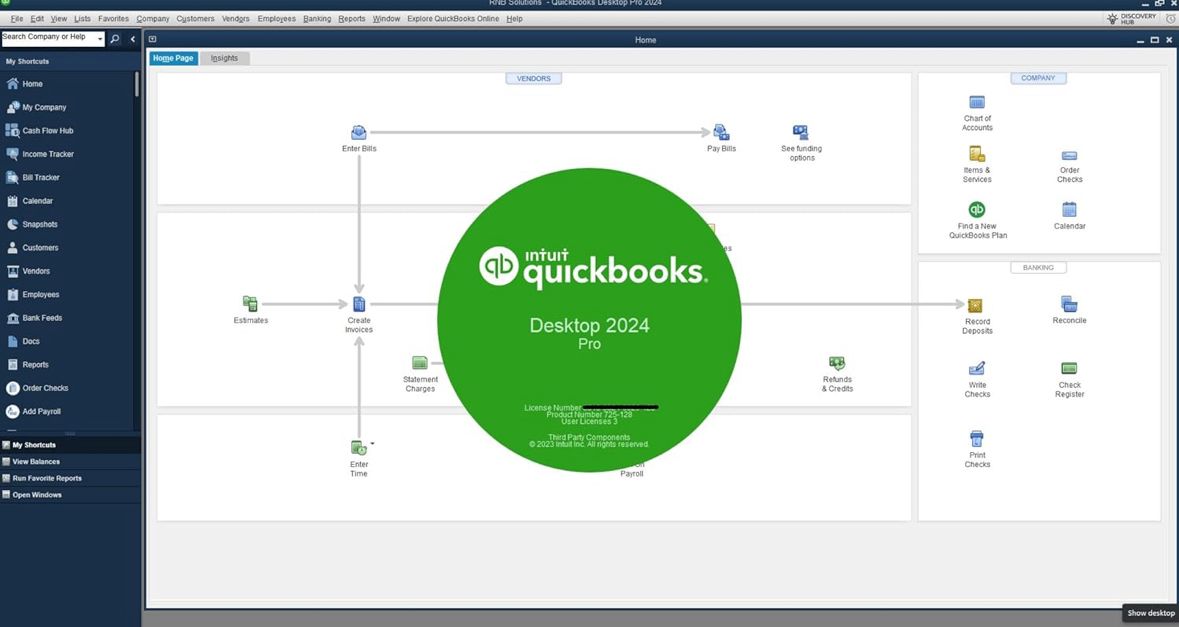Click the Refunds & Credits icon
1179x627 pixels.
(x=837, y=364)
